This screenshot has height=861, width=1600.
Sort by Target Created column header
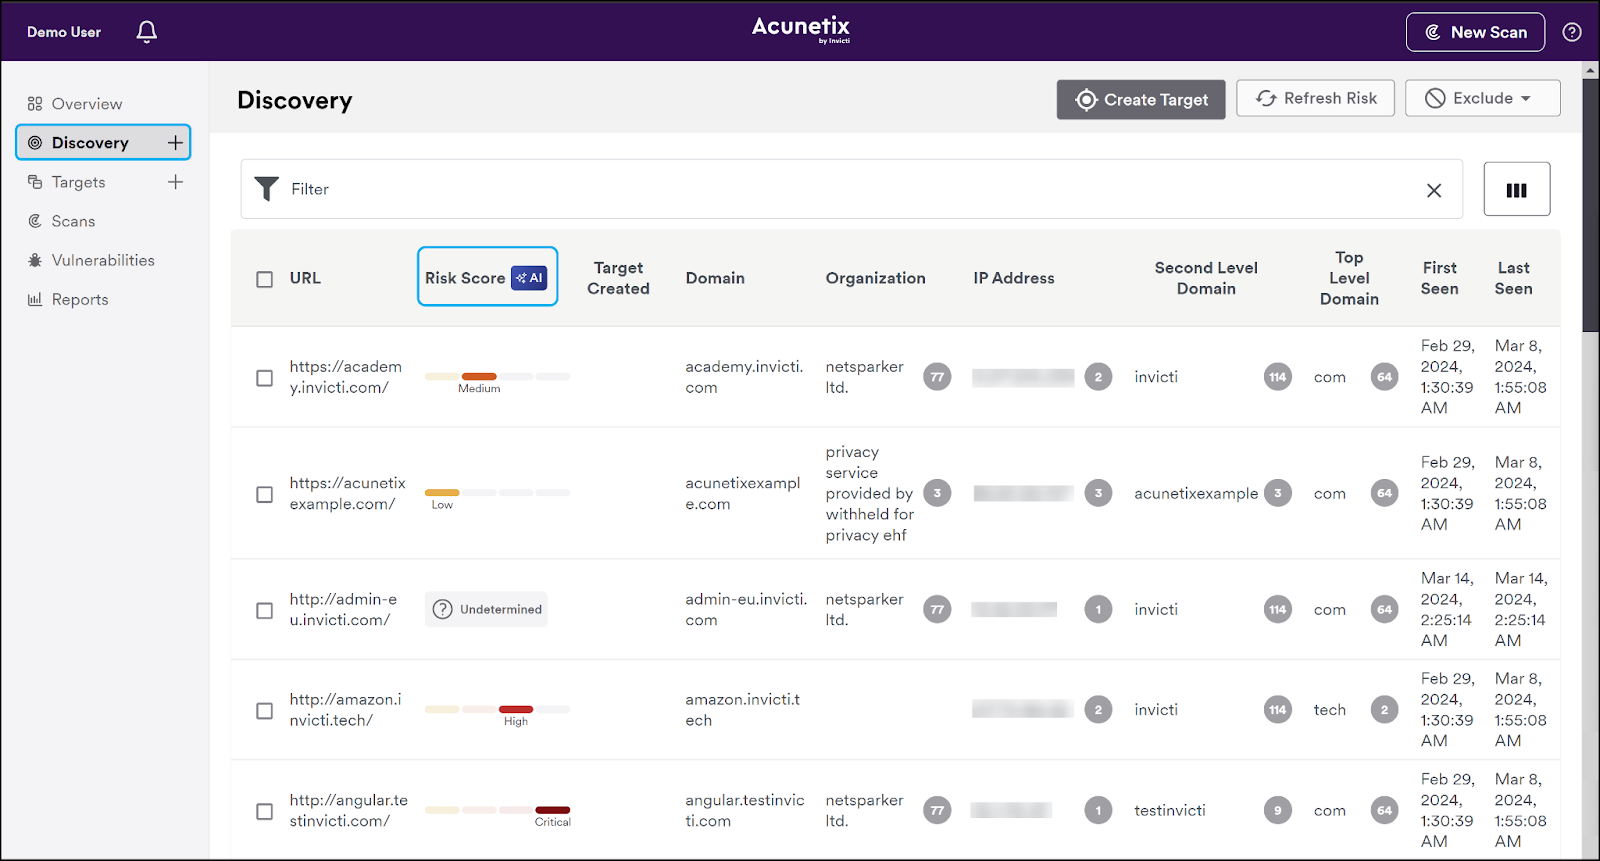[619, 278]
